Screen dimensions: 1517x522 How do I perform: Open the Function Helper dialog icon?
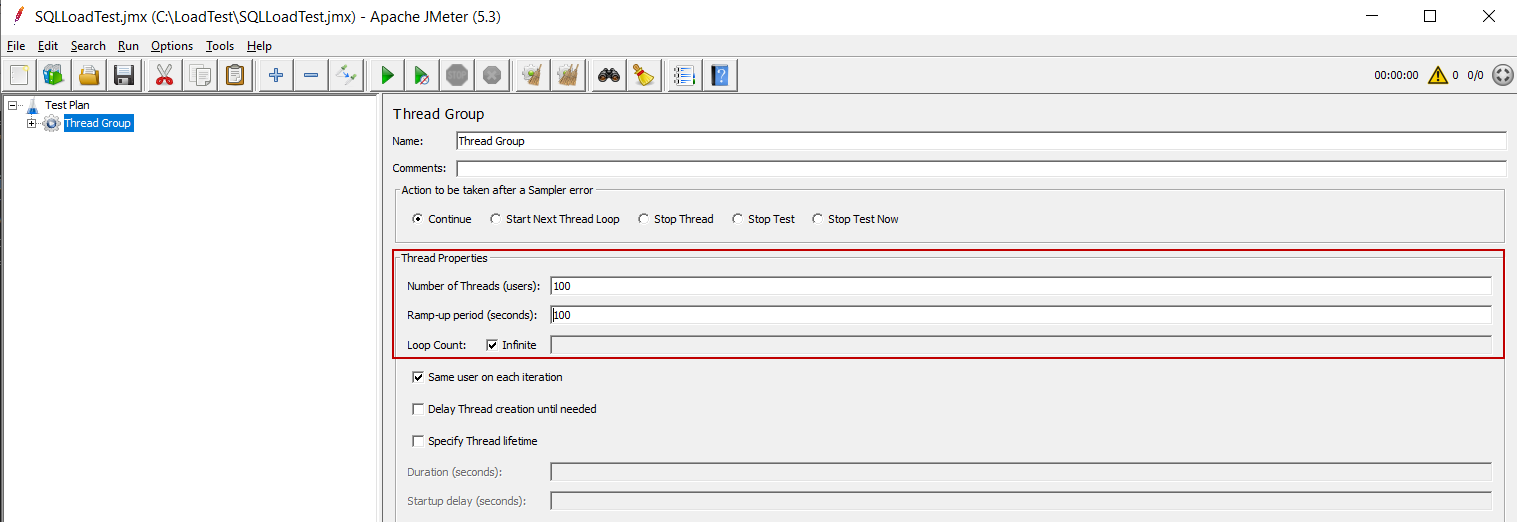tap(684, 75)
